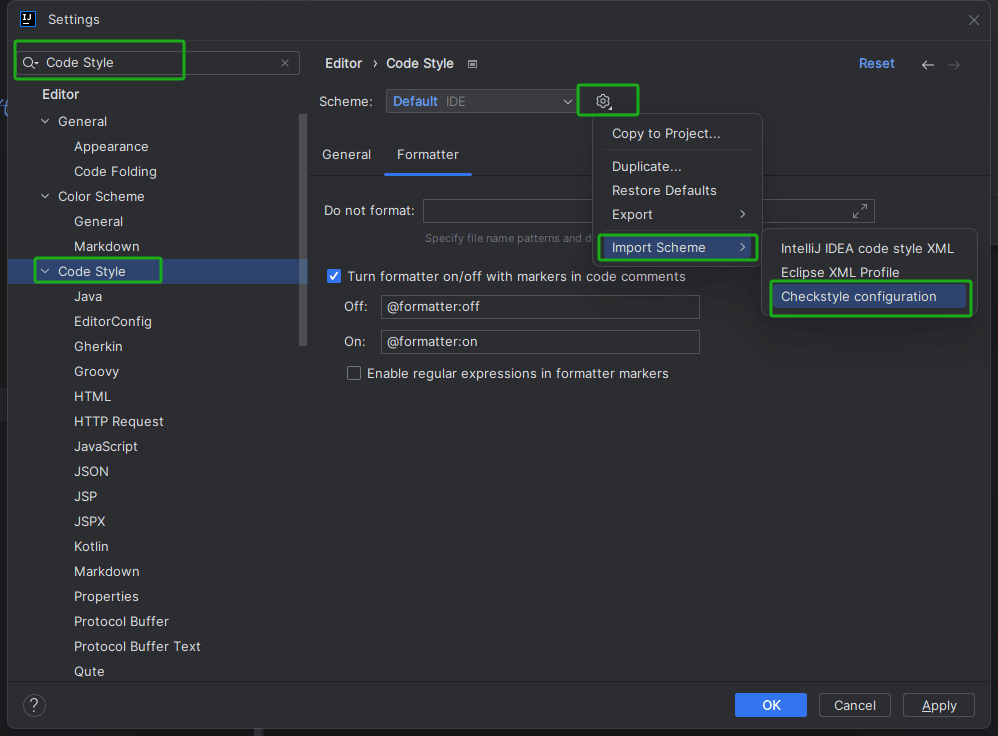Image resolution: width=998 pixels, height=736 pixels.
Task: Open help via the question mark icon
Action: [x=33, y=705]
